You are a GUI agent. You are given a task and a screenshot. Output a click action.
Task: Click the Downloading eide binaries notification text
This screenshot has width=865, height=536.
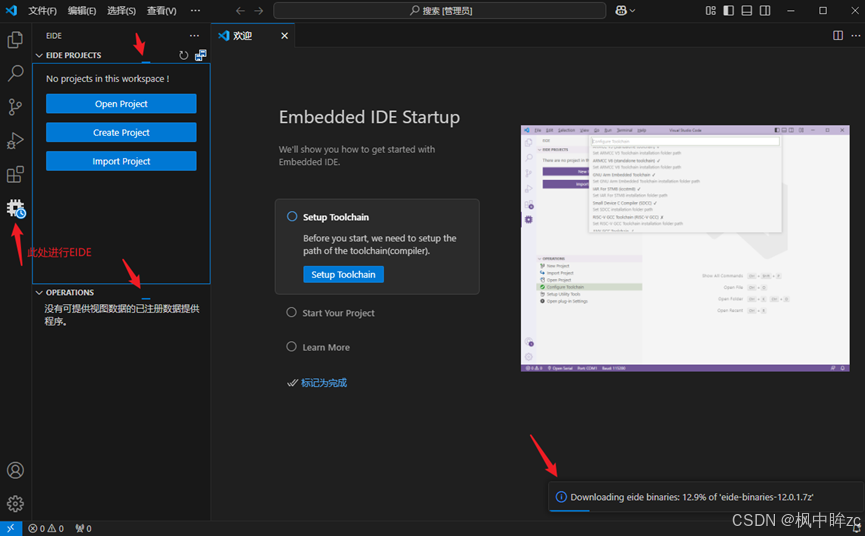click(x=692, y=497)
